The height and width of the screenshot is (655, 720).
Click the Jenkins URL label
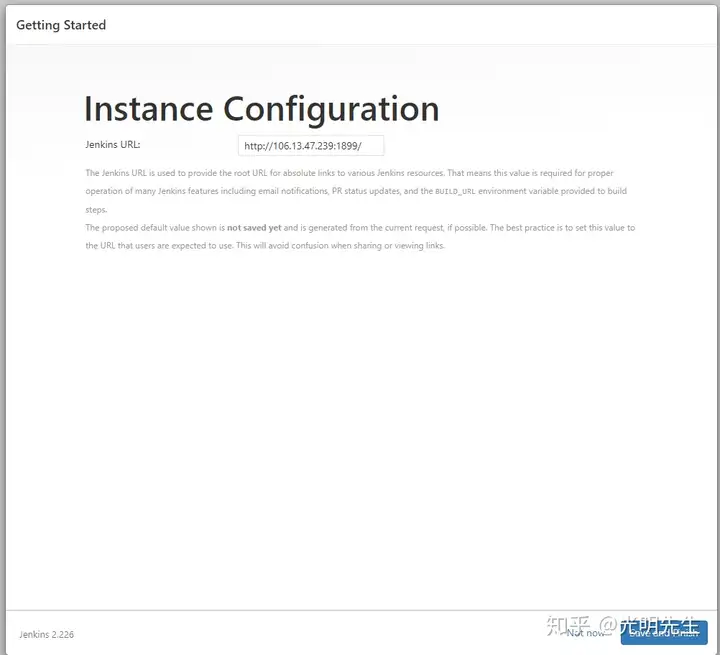pyautogui.click(x=113, y=145)
